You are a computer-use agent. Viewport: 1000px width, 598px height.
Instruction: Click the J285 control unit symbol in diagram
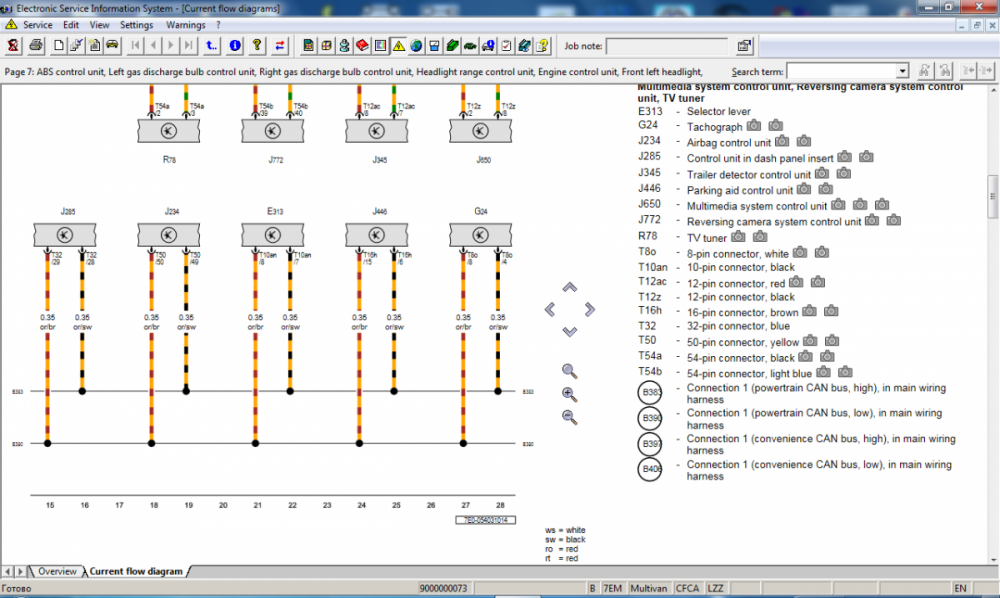coord(63,234)
